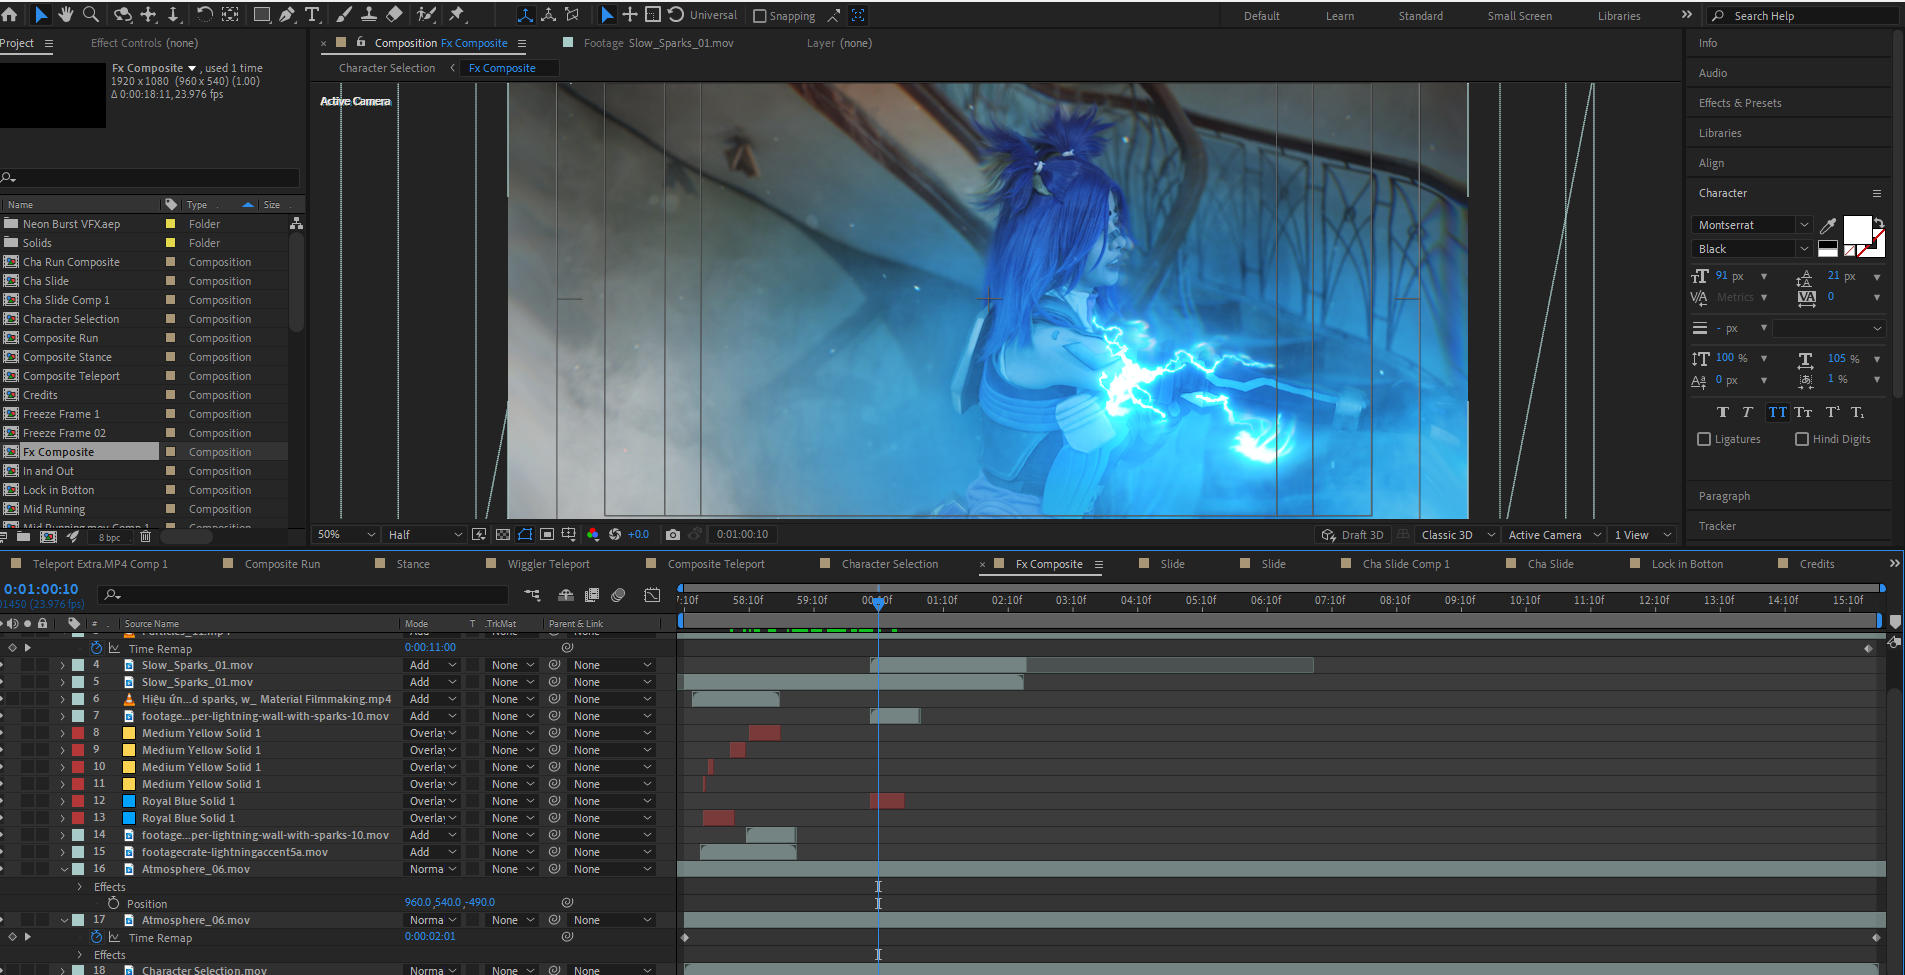Go to the Home screen icon
The image size is (1905, 975).
(x=10, y=15)
